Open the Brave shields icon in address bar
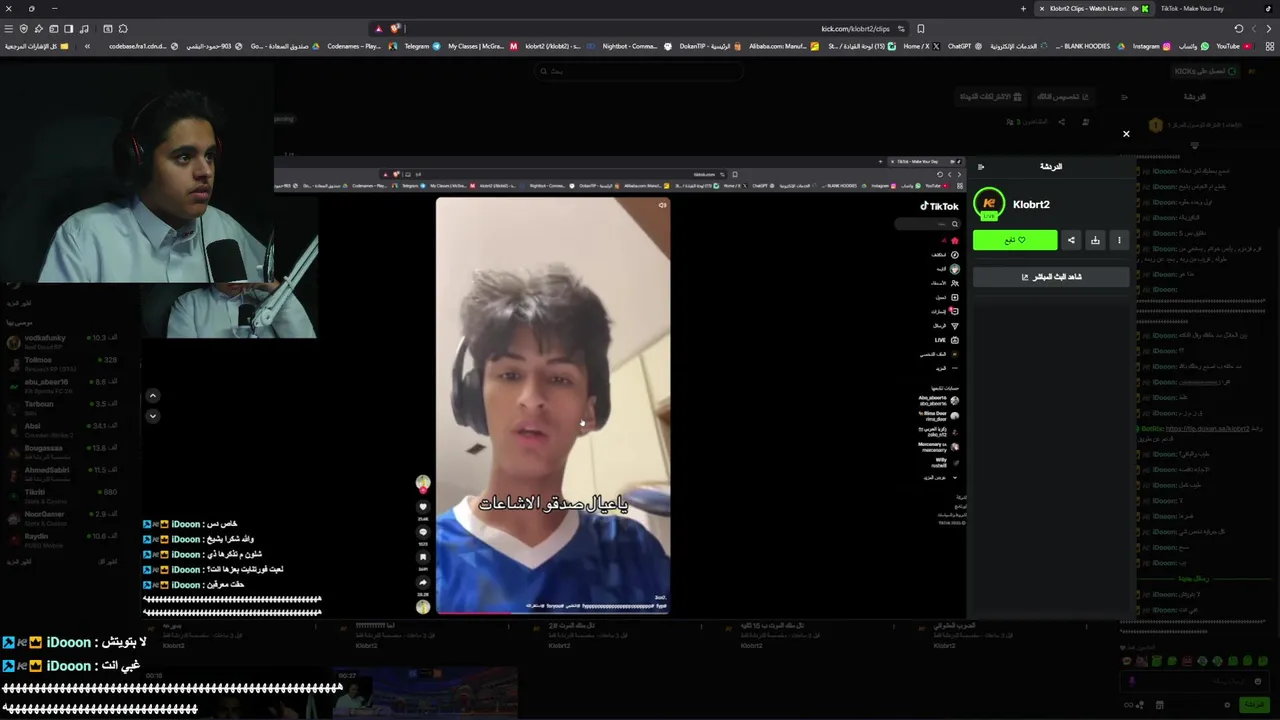Screen dimensions: 1280x720 tap(395, 29)
